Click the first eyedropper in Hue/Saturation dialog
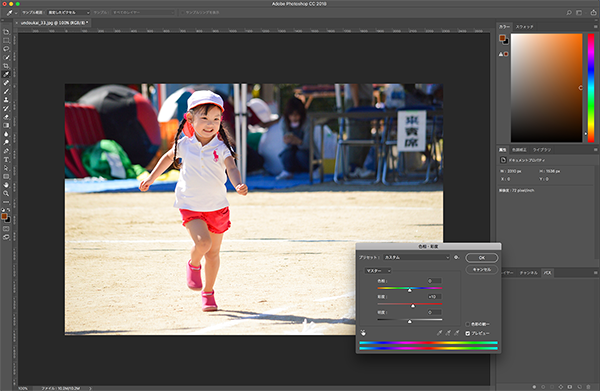Viewport: 600px width, 391px height. [439, 333]
